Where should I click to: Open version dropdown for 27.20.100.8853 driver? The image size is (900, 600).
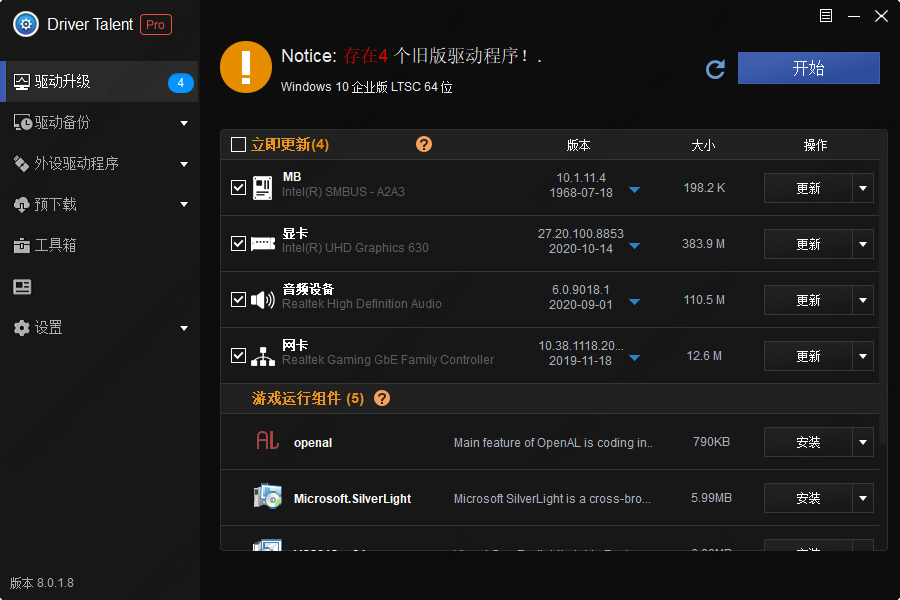634,246
